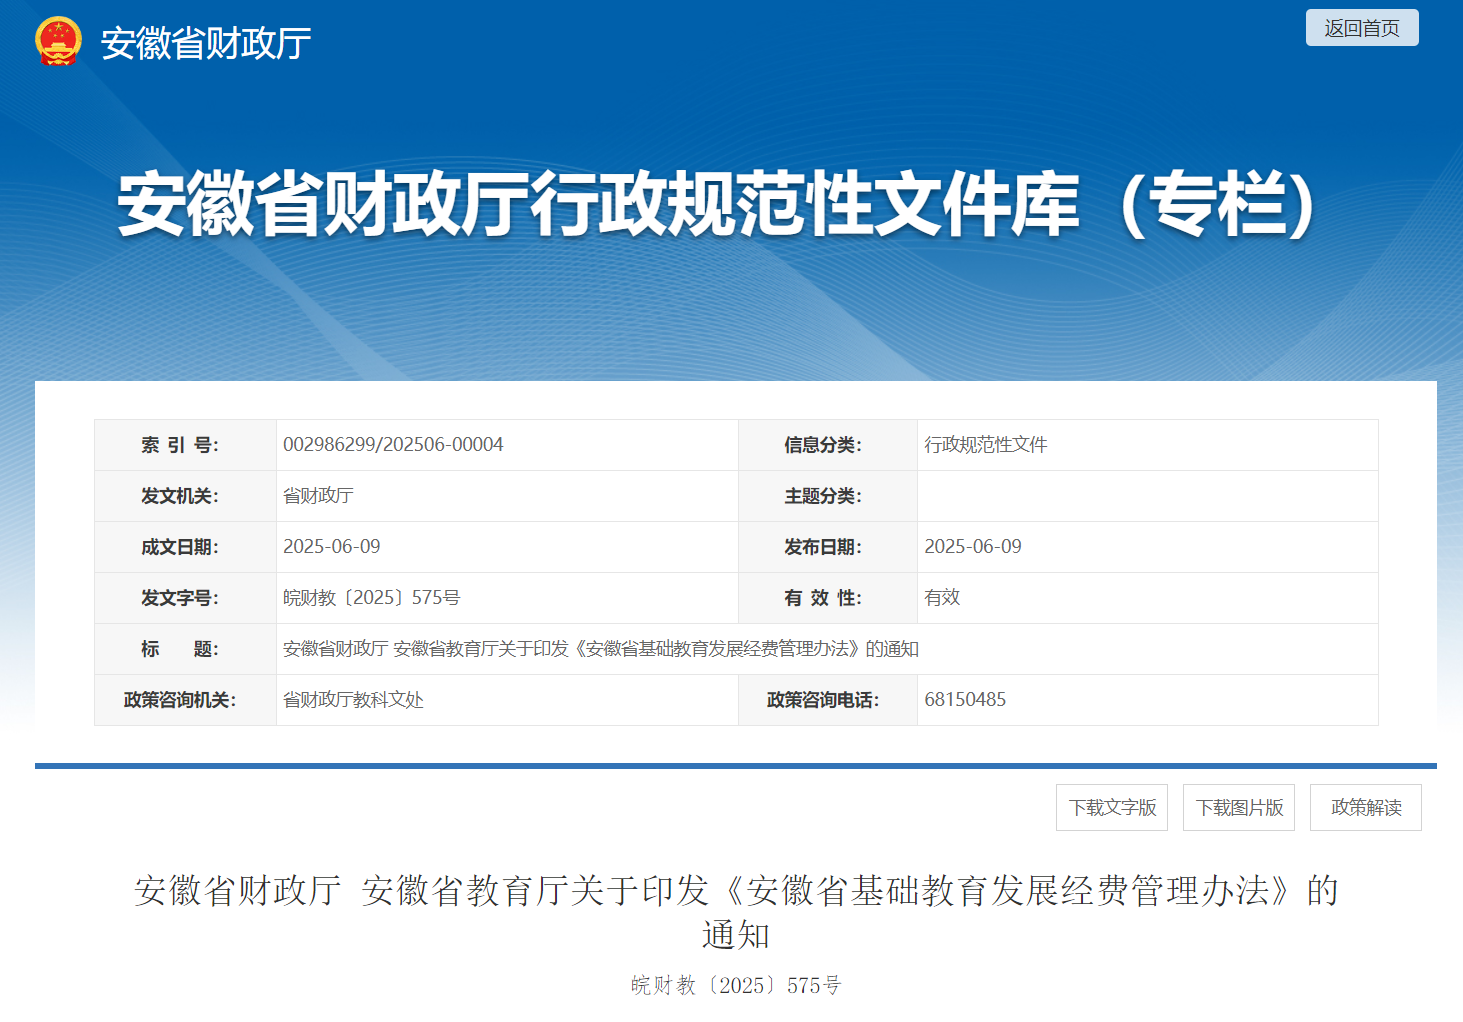Viewport: 1463px width, 1022px height.
Task: Click the 主题分类 label cell
Action: (828, 496)
